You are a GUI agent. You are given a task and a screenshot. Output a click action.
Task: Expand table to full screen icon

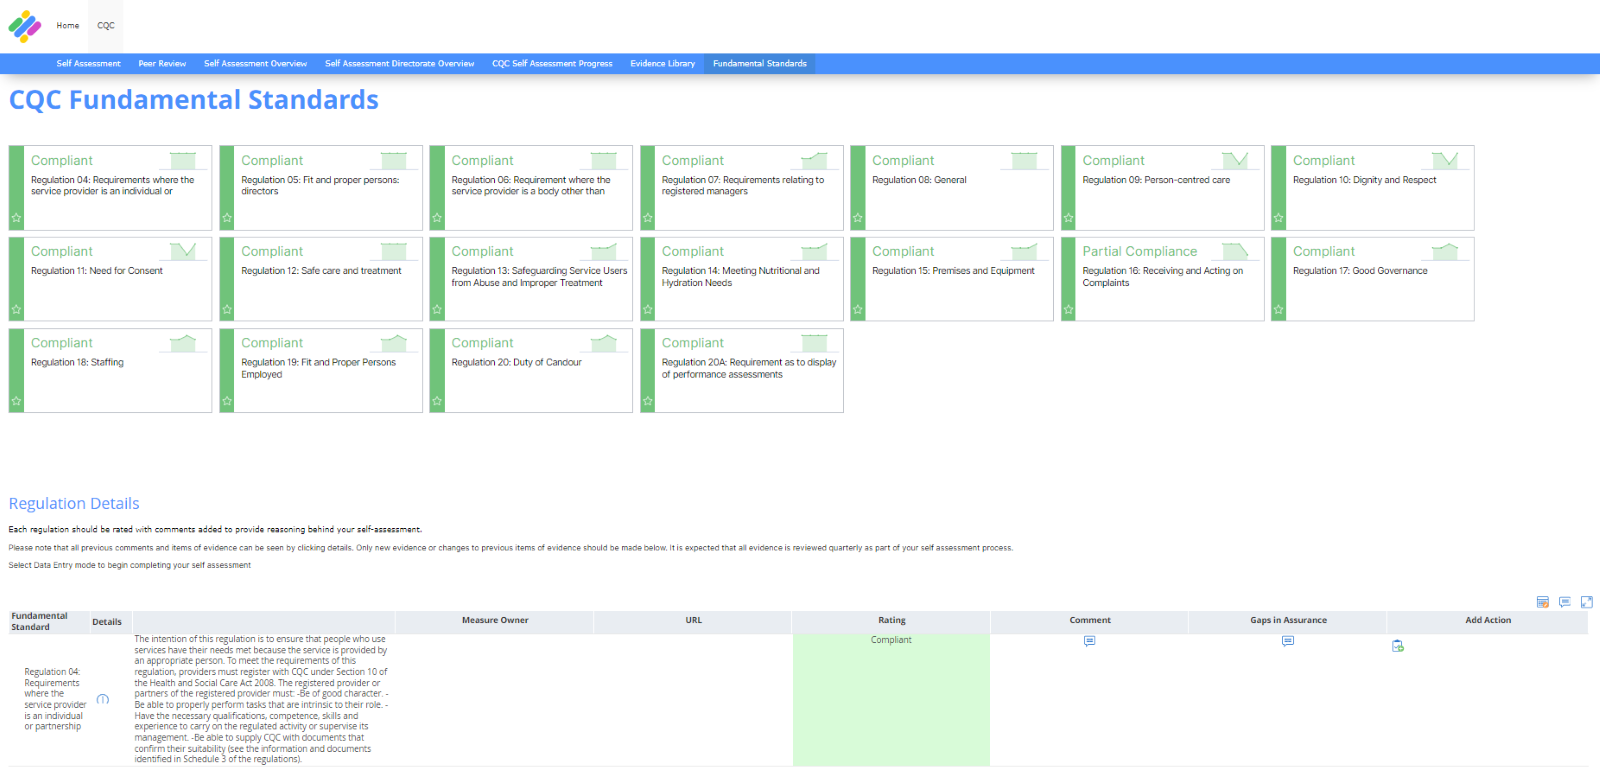[1586, 602]
